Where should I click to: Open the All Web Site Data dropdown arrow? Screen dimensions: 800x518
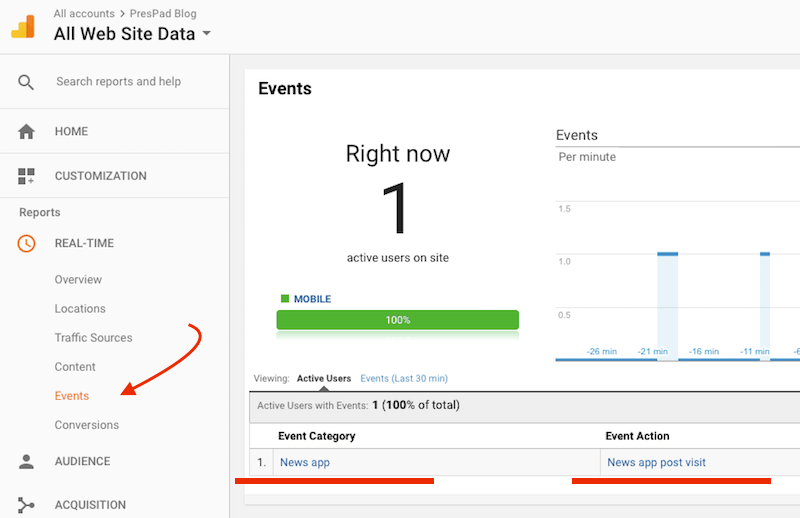point(207,34)
